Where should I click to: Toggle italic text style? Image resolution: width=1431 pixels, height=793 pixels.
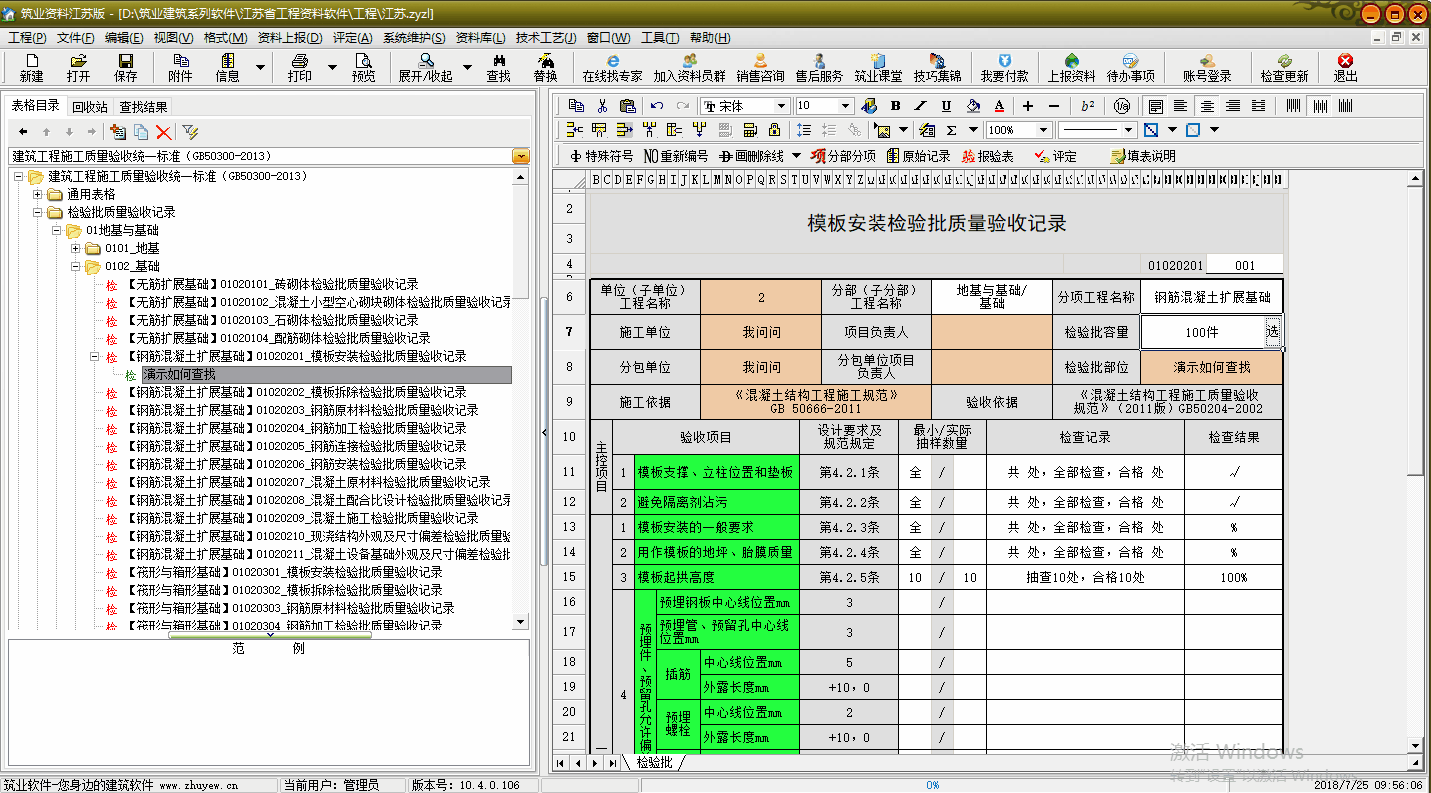[920, 106]
